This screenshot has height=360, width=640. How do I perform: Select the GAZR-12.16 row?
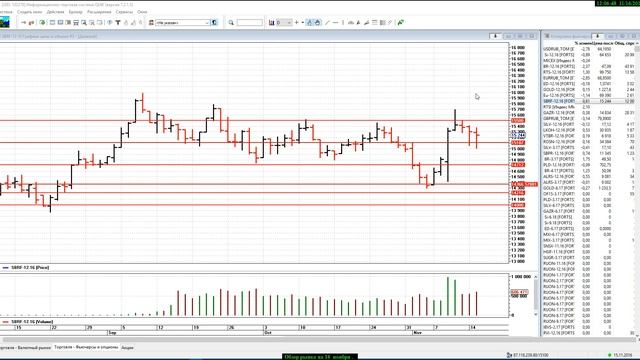click(x=589, y=112)
